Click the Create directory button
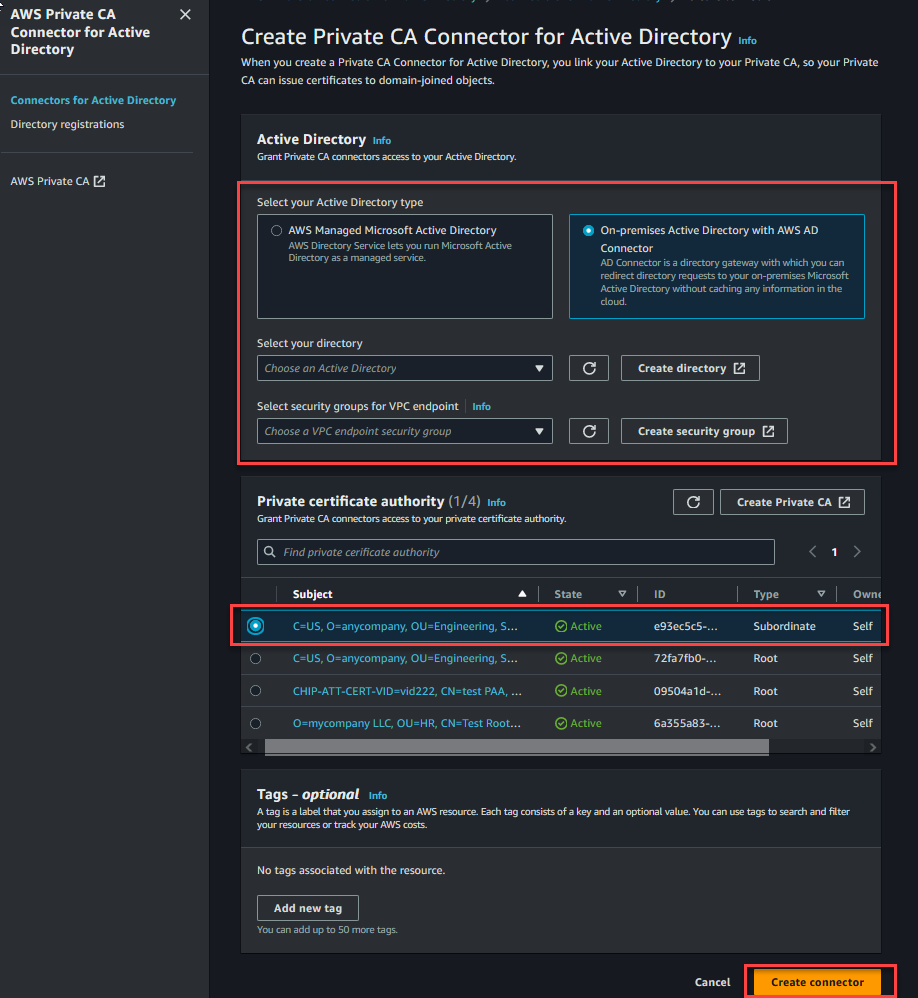The width and height of the screenshot is (918, 998). tap(690, 369)
